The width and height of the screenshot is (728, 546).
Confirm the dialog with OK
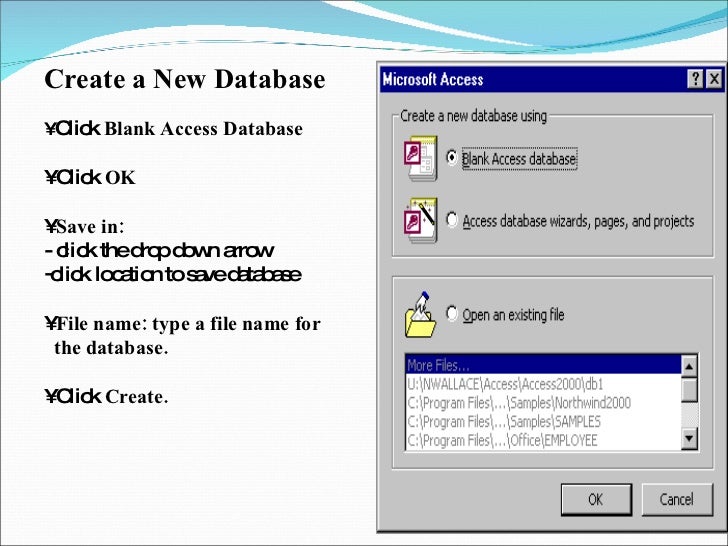(596, 500)
